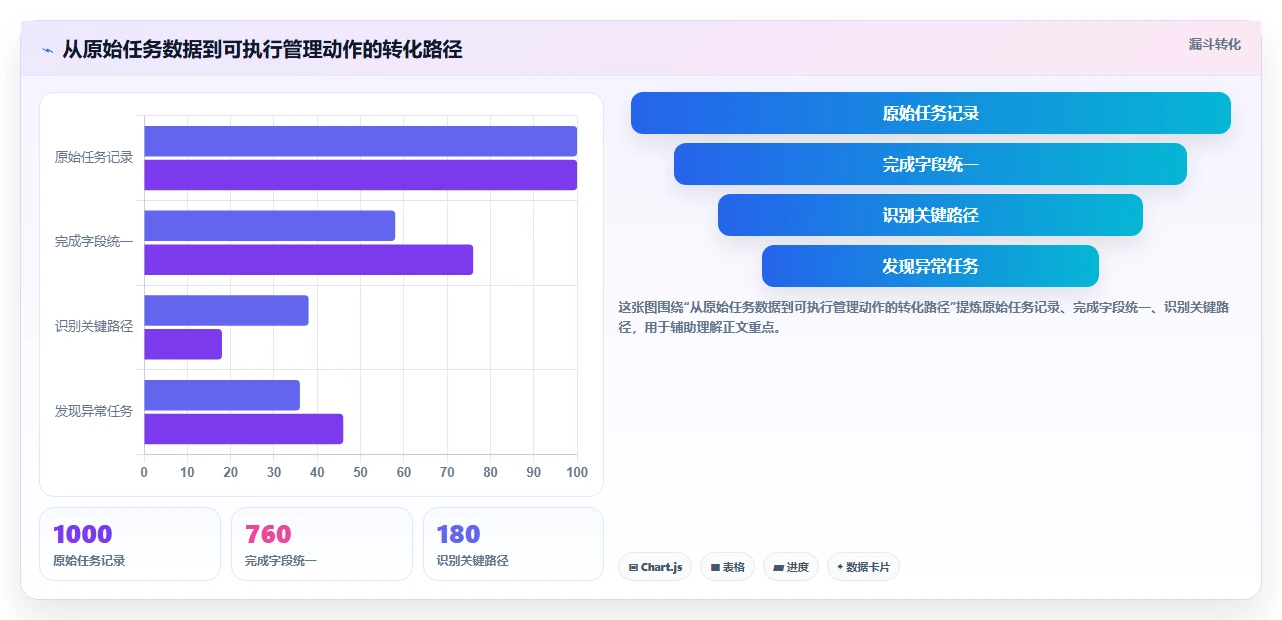This screenshot has height=620, width=1282.
Task: Click the lightning icon beside the title
Action: [47, 50]
